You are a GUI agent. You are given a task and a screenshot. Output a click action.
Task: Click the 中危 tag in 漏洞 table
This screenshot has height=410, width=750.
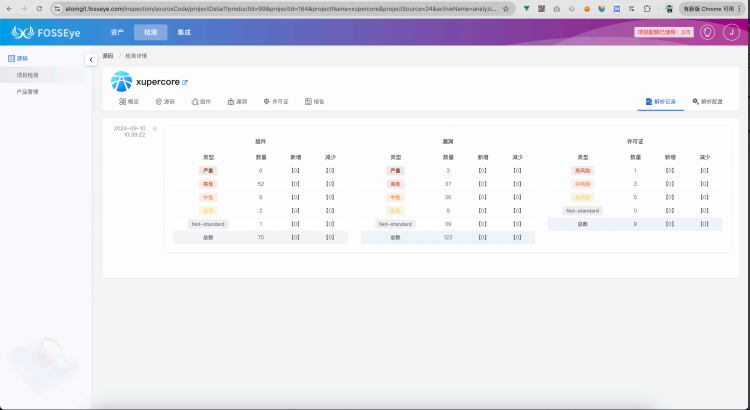point(395,197)
